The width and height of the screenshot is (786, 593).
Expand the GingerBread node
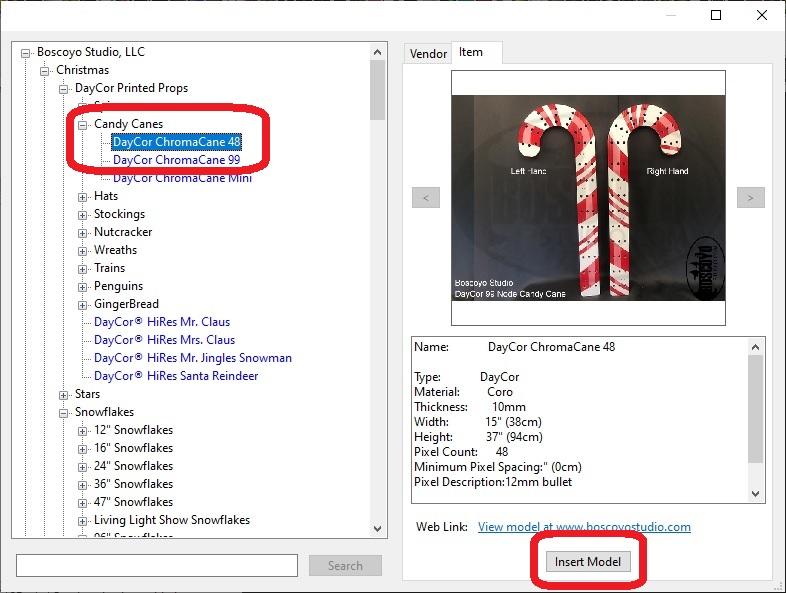[x=82, y=305]
